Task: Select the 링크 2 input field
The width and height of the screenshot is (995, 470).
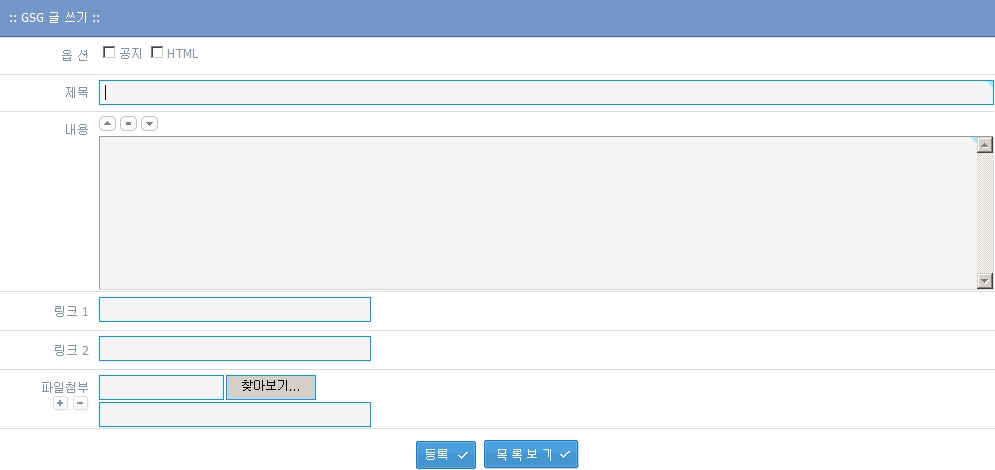Action: (235, 349)
